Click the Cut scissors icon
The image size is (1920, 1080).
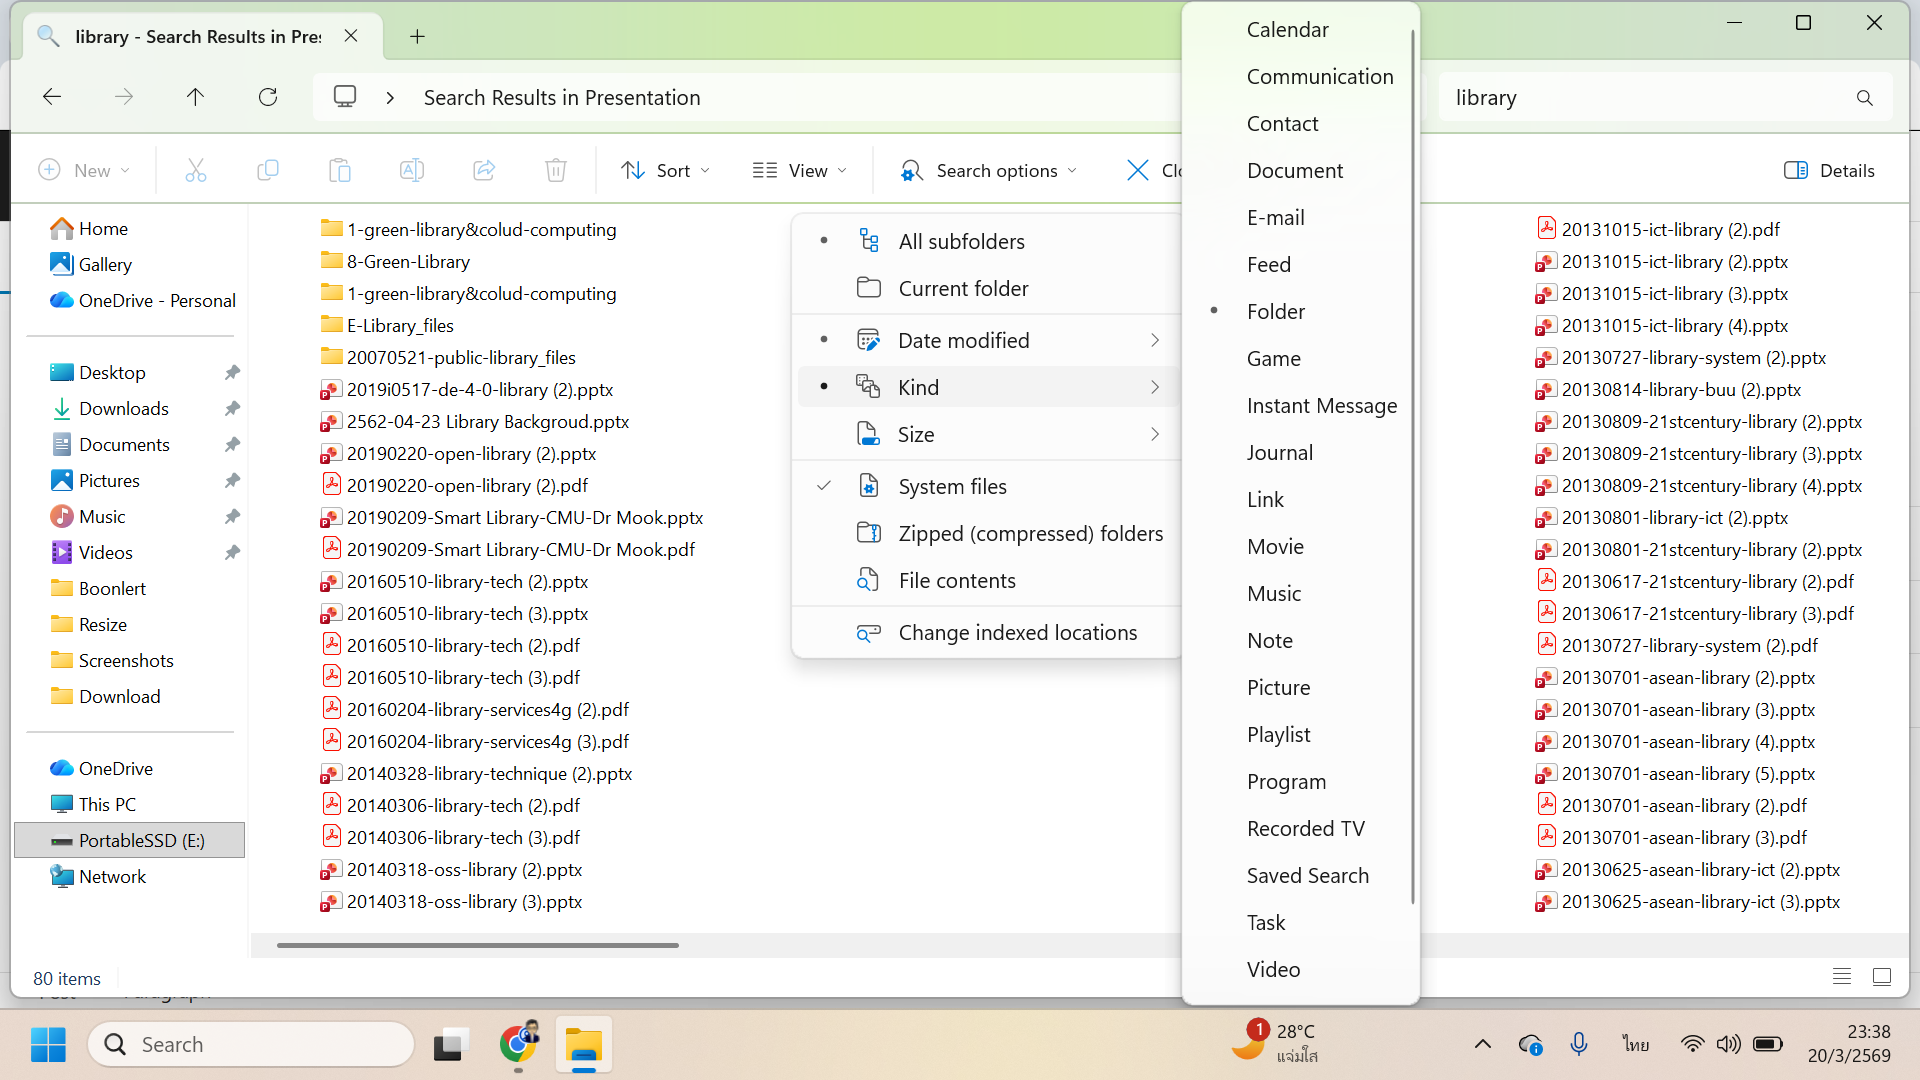(x=196, y=171)
